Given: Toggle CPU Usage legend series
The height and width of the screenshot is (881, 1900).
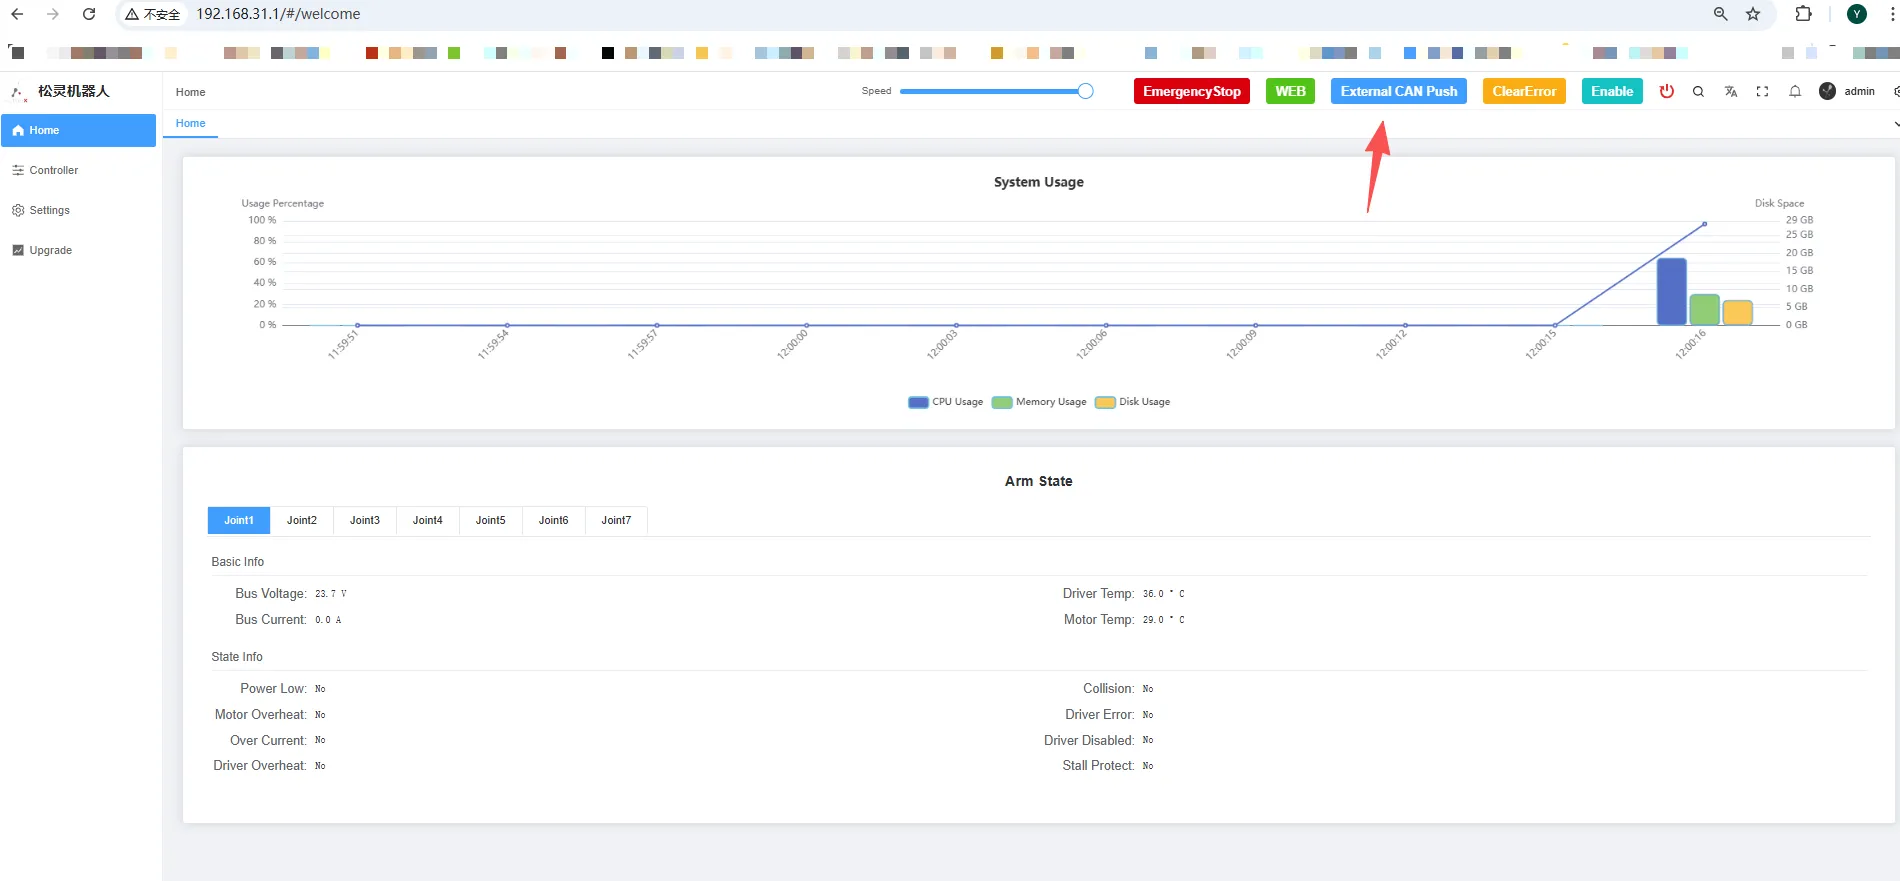Looking at the screenshot, I should pyautogui.click(x=946, y=402).
